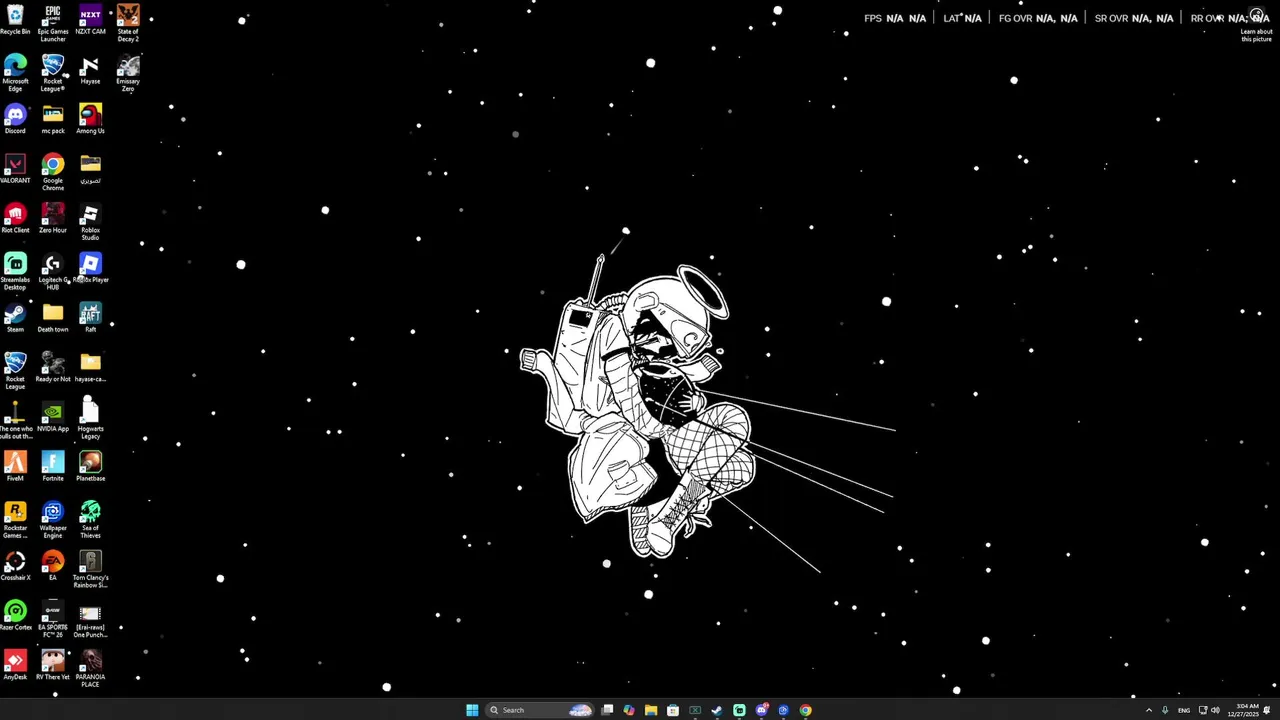Screen dimensions: 1280x720
Task: Select the Roblox Player icon
Action: click(x=90, y=268)
